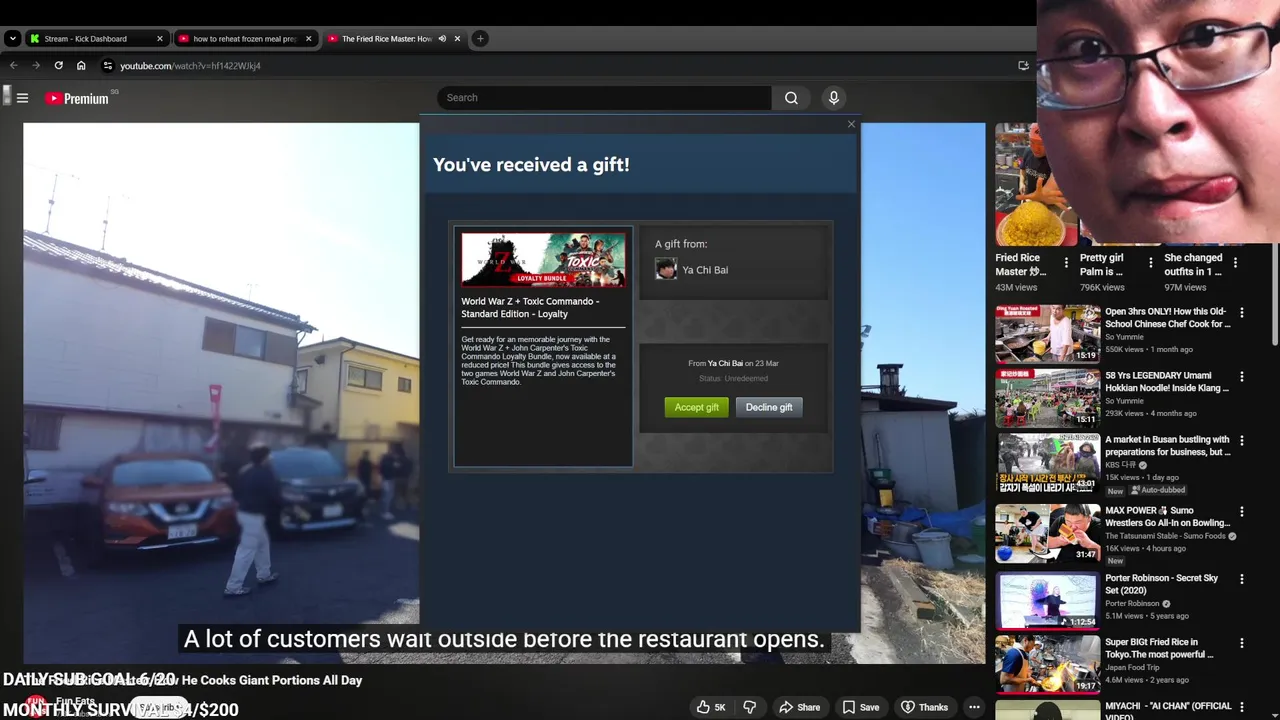
Task: Mute the Fried Rice Master tab audio
Action: click(442, 39)
